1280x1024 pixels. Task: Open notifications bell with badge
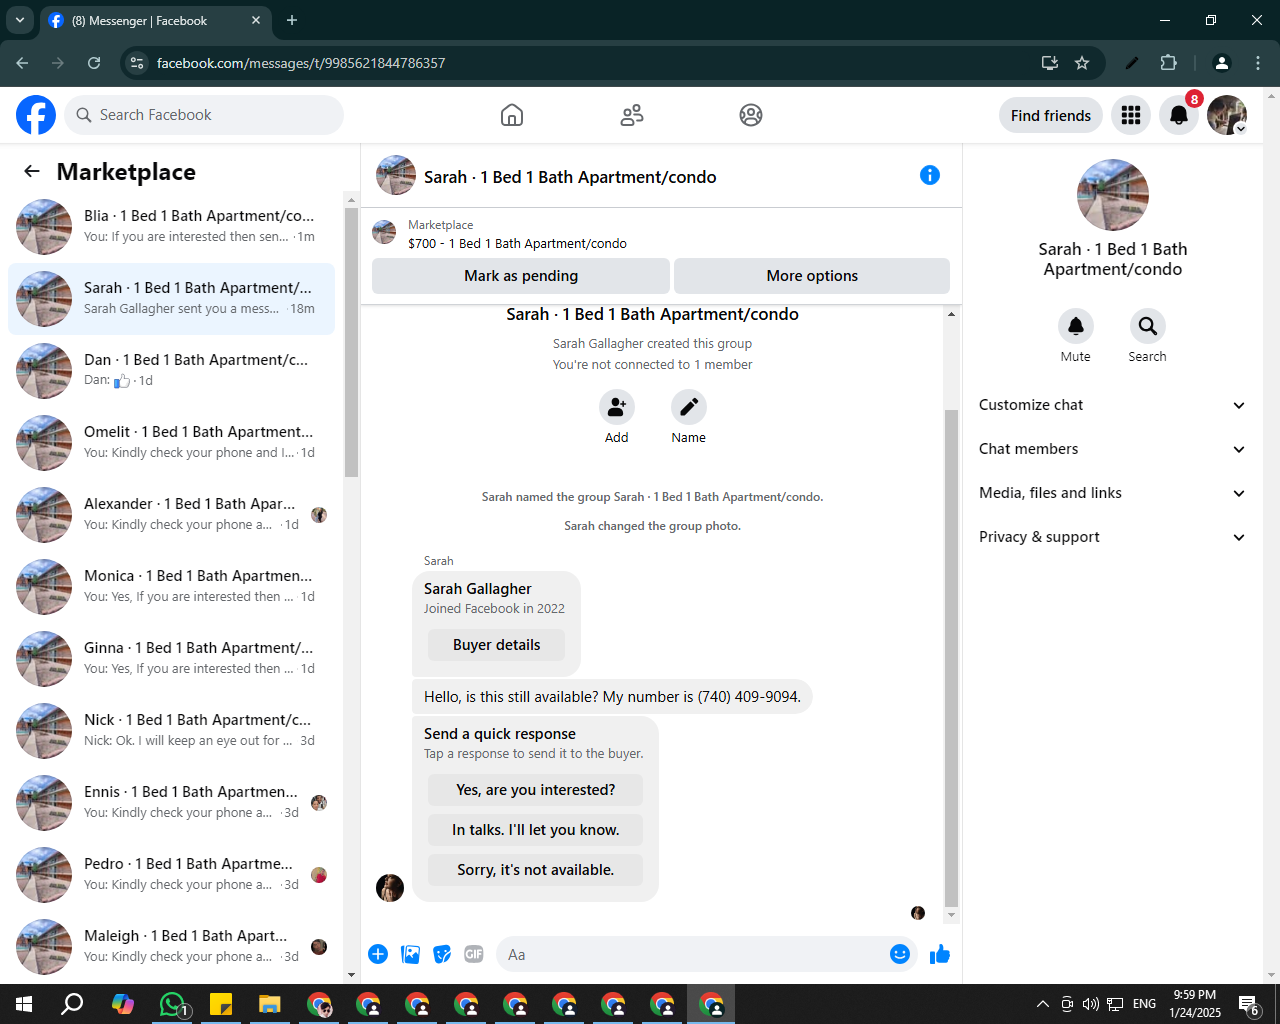pyautogui.click(x=1179, y=115)
